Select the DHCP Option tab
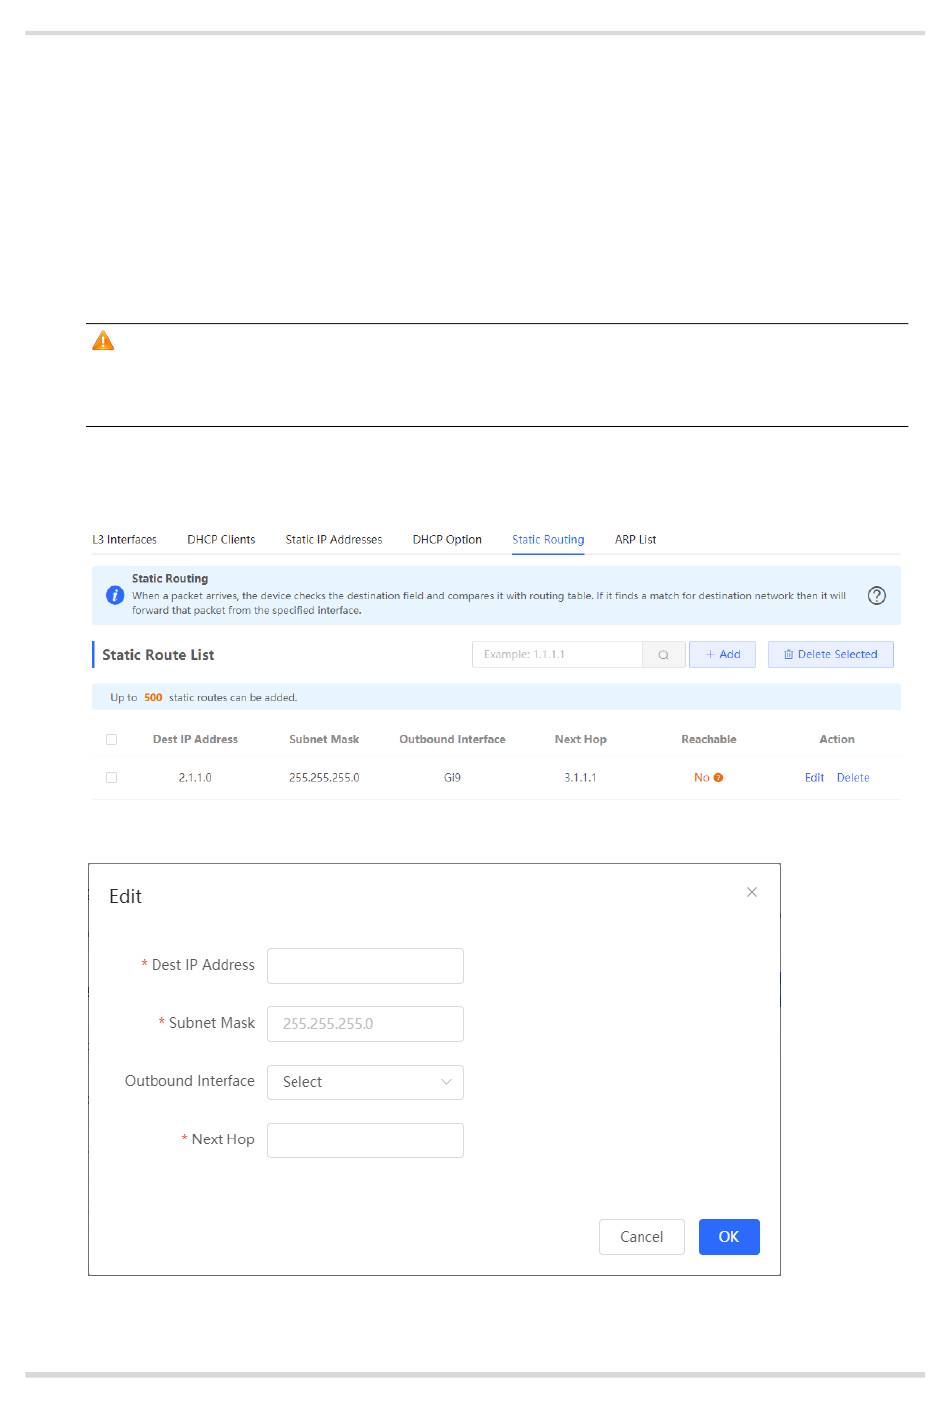Screen dimensions: 950x1408 [447, 540]
